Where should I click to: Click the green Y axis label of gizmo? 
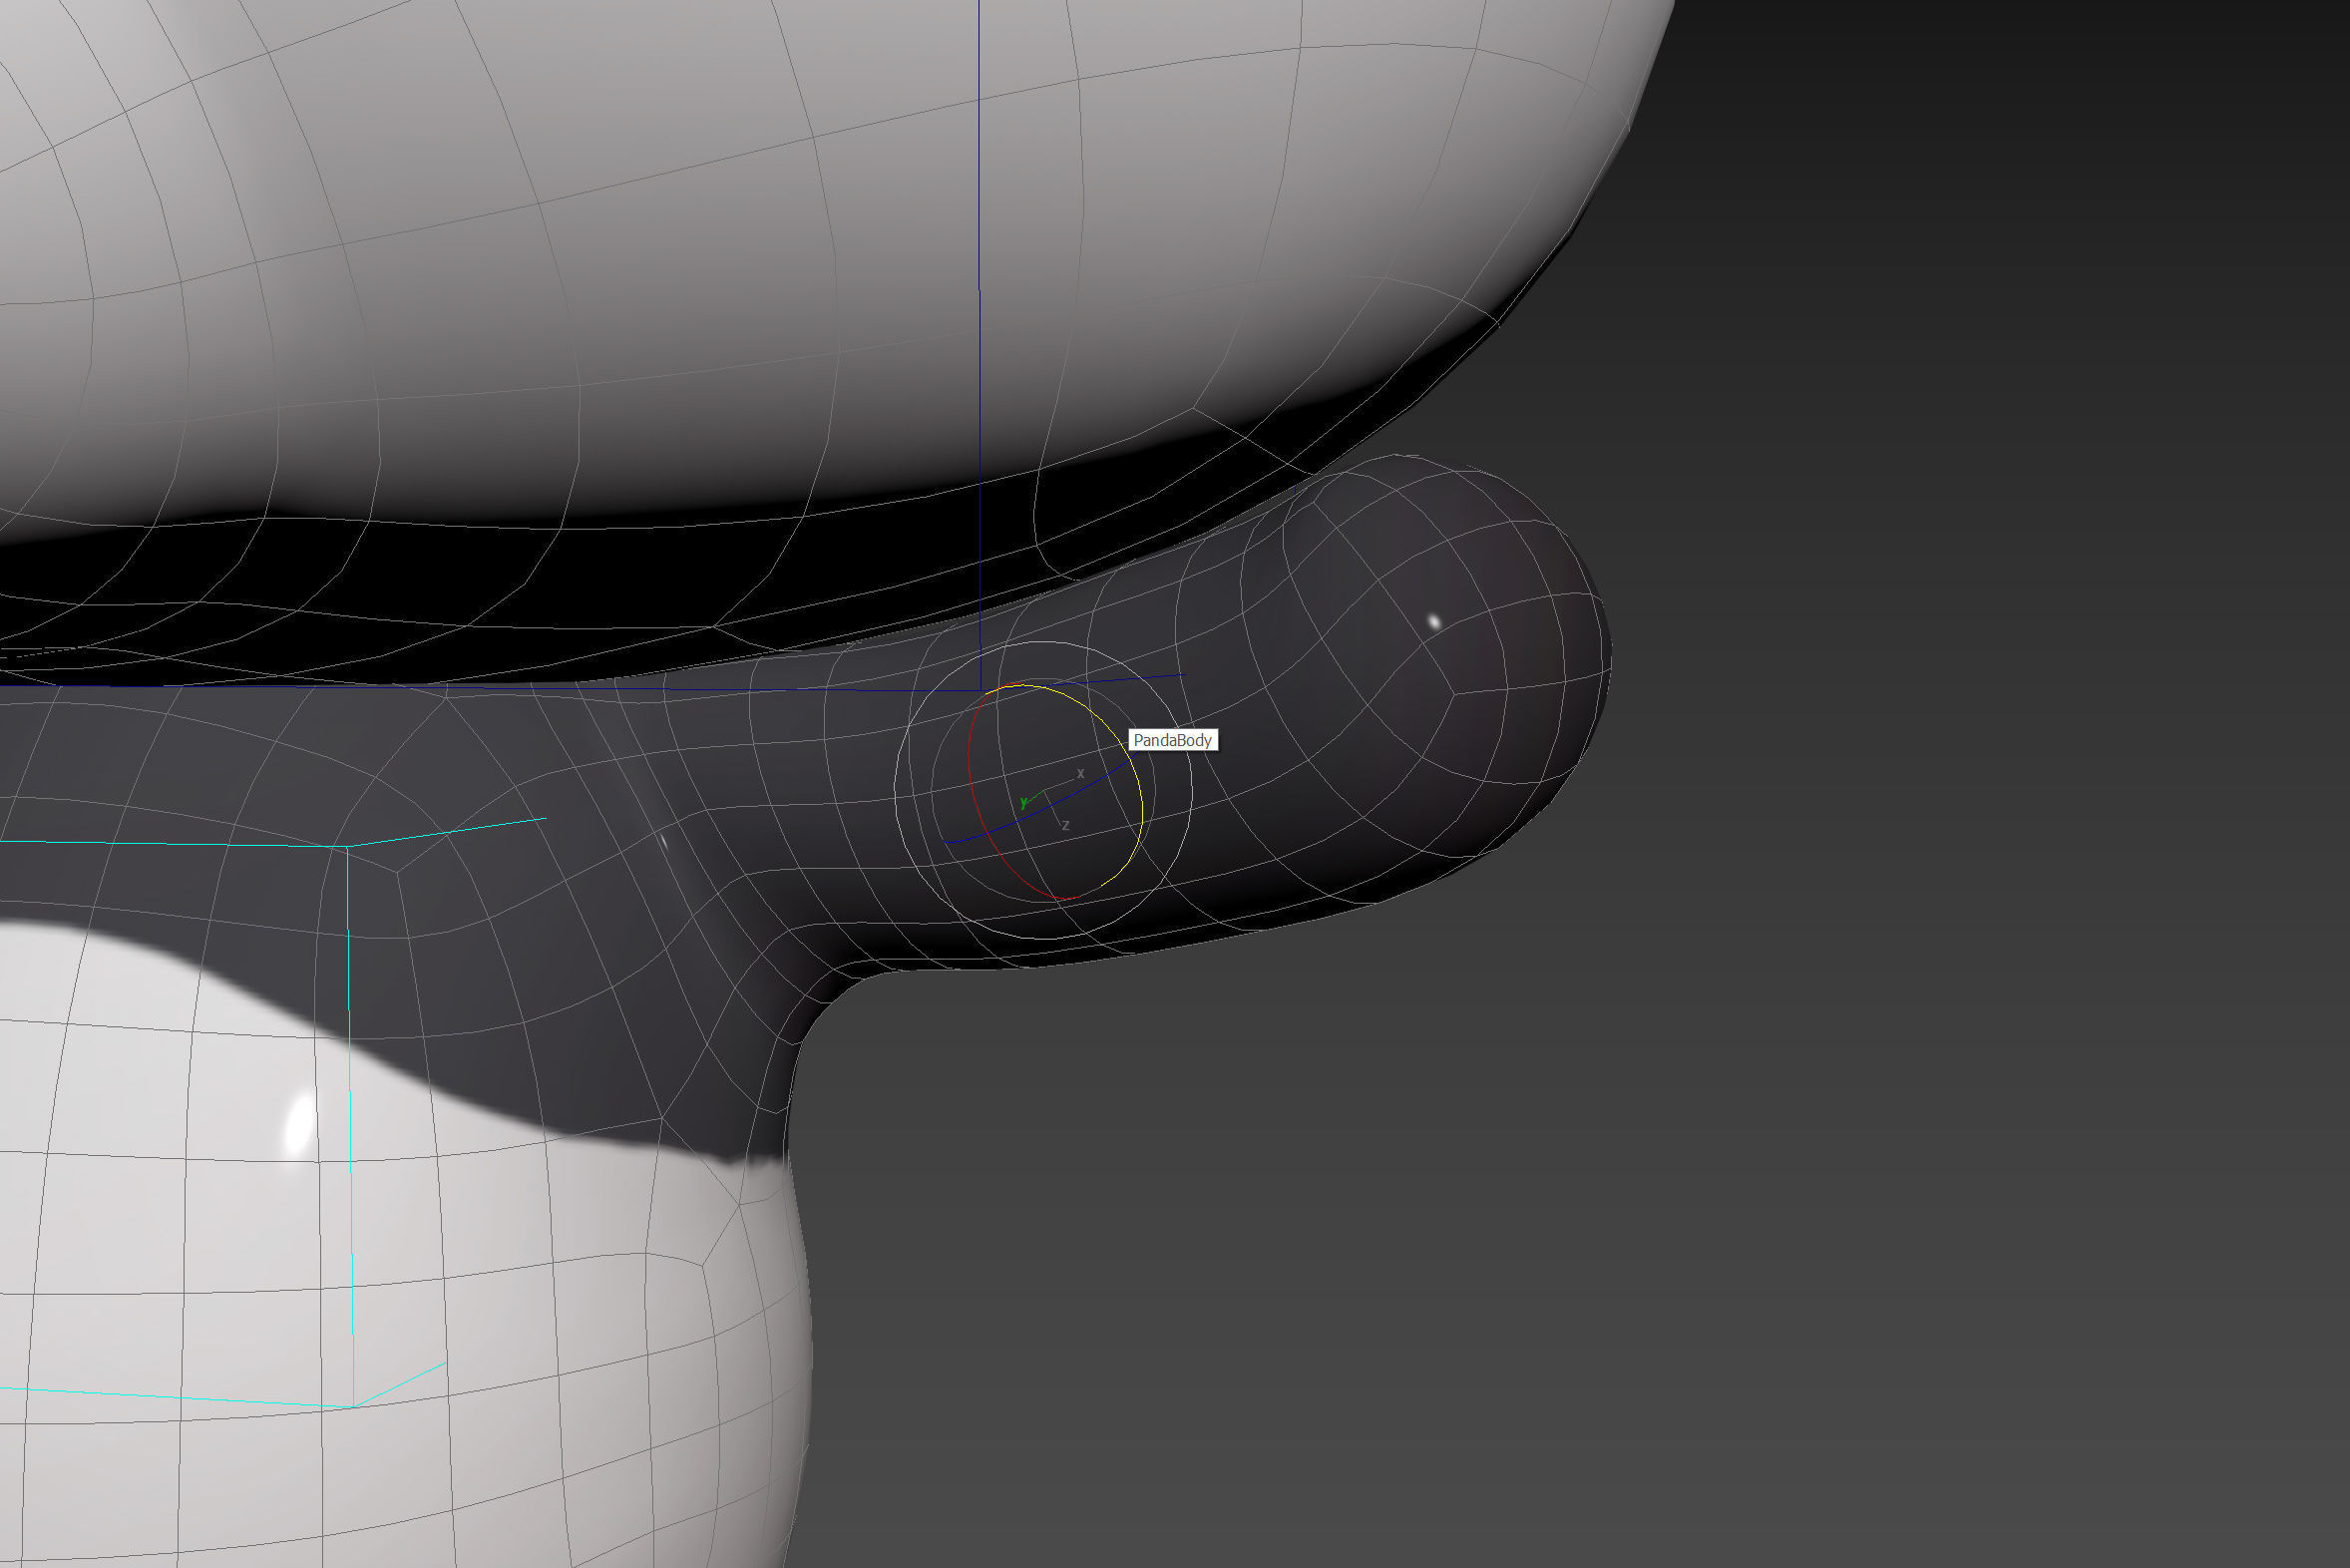pos(1023,802)
